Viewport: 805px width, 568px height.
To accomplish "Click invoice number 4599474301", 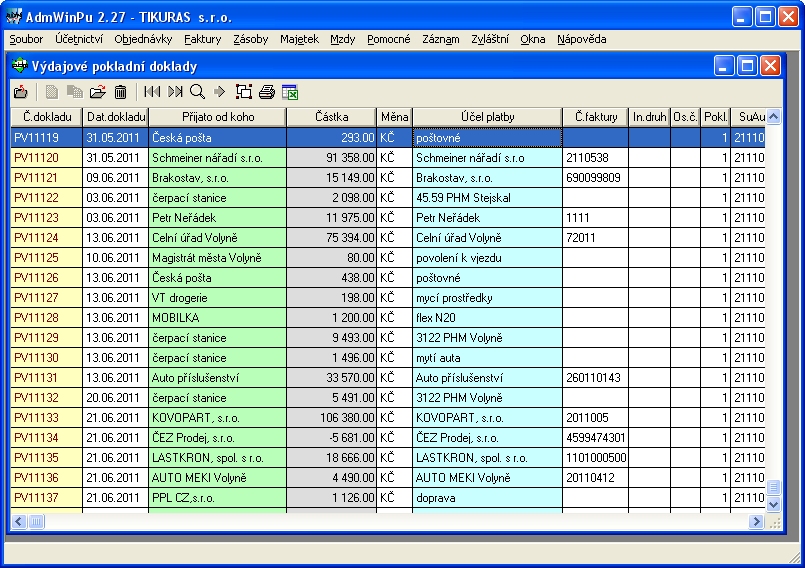I will [x=596, y=438].
